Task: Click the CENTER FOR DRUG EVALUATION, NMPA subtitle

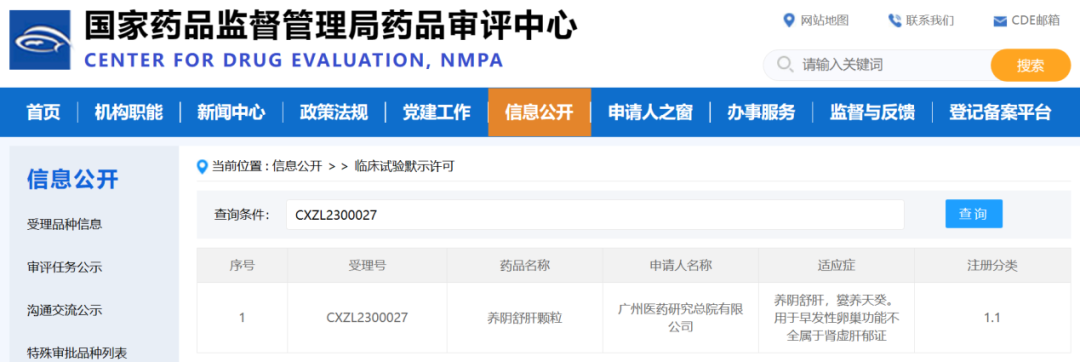Action: 294,61
